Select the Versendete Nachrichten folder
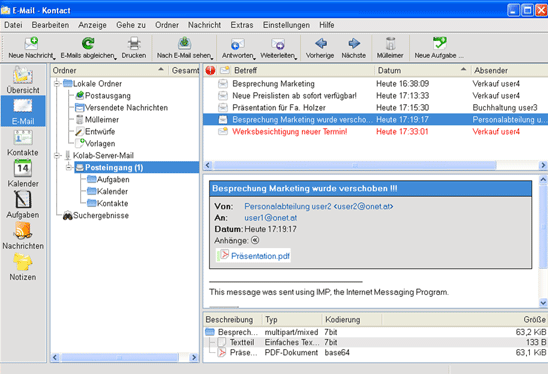 click(121, 107)
